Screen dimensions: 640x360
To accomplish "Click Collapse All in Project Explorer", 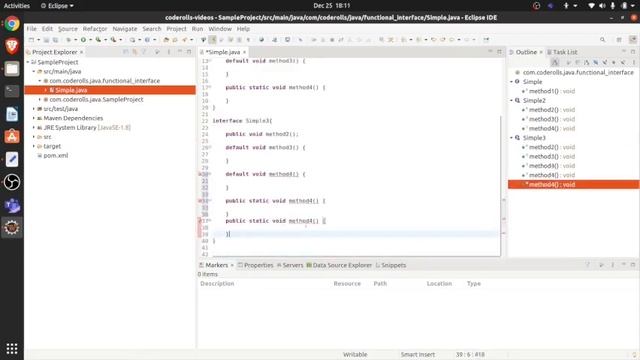I will 125,52.
